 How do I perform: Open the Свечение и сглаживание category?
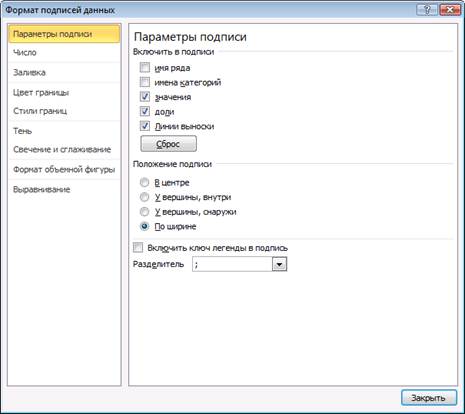tap(64, 149)
